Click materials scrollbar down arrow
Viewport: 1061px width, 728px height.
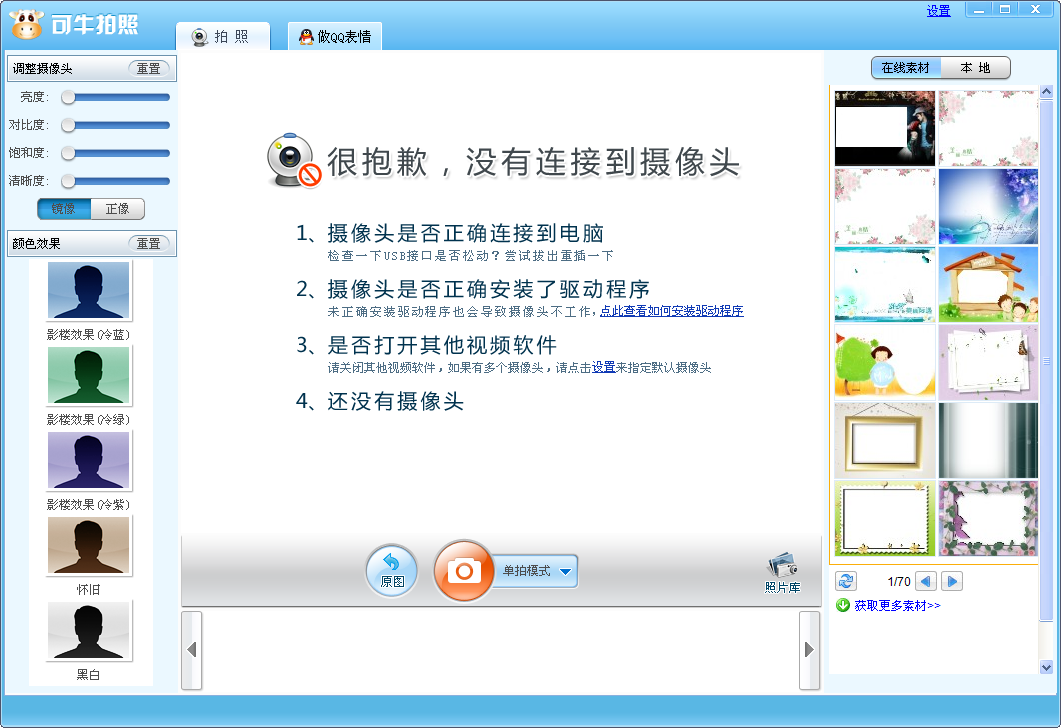pos(1046,667)
